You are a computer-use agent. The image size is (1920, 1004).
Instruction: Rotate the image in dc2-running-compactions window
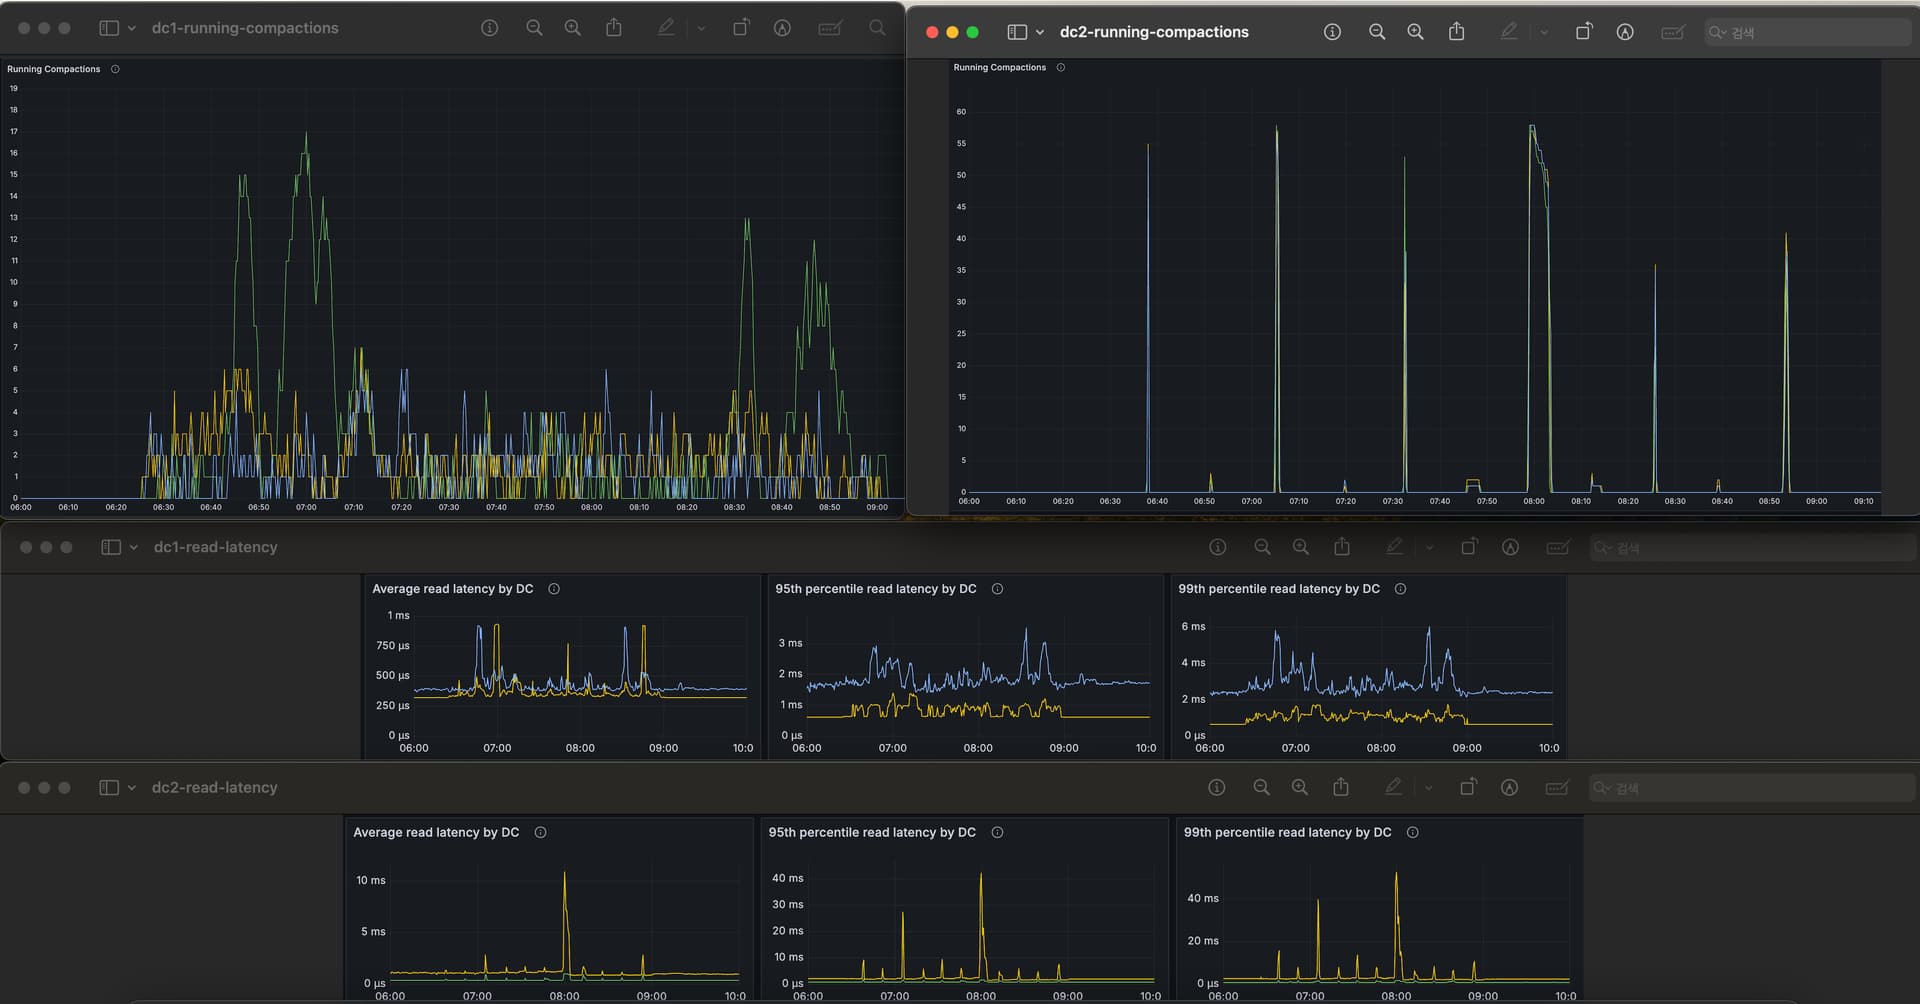click(1583, 32)
